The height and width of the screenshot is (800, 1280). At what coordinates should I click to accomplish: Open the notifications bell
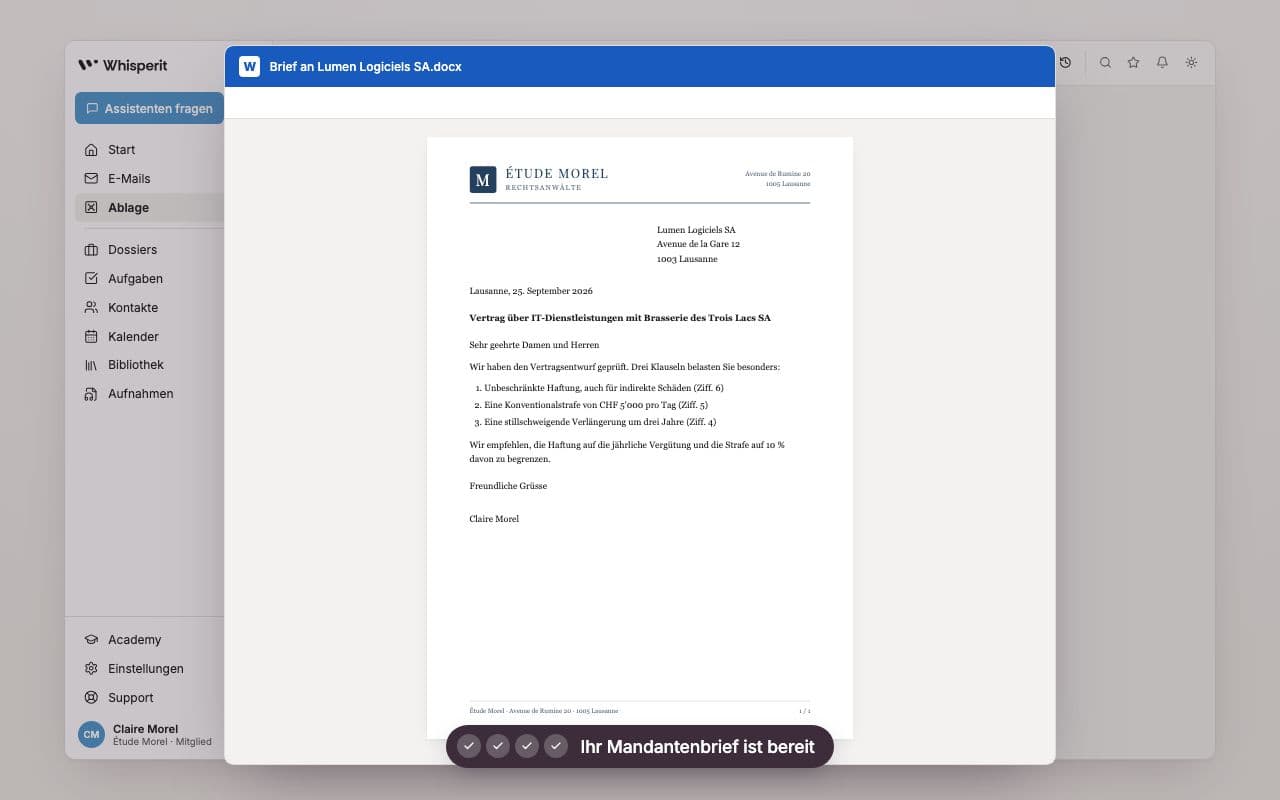pyautogui.click(x=1162, y=62)
